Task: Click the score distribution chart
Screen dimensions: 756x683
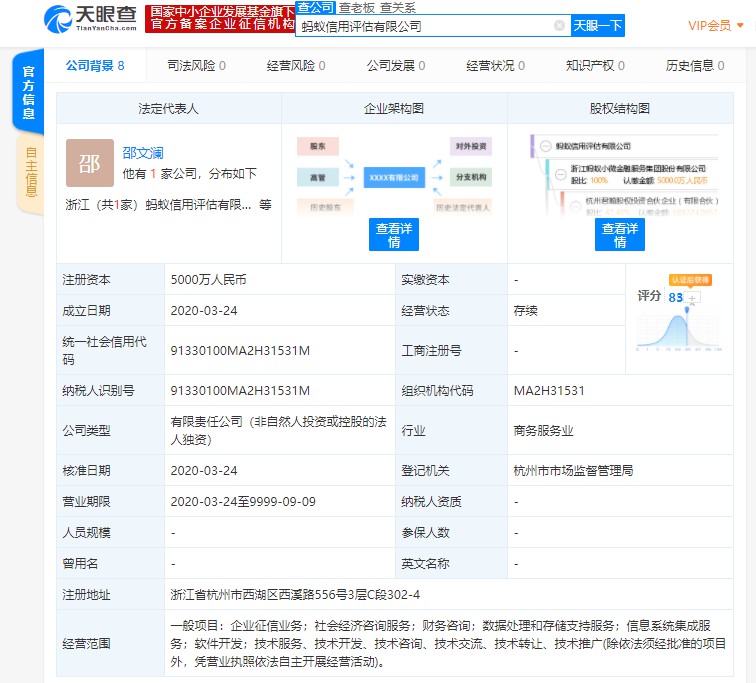Action: [679, 330]
